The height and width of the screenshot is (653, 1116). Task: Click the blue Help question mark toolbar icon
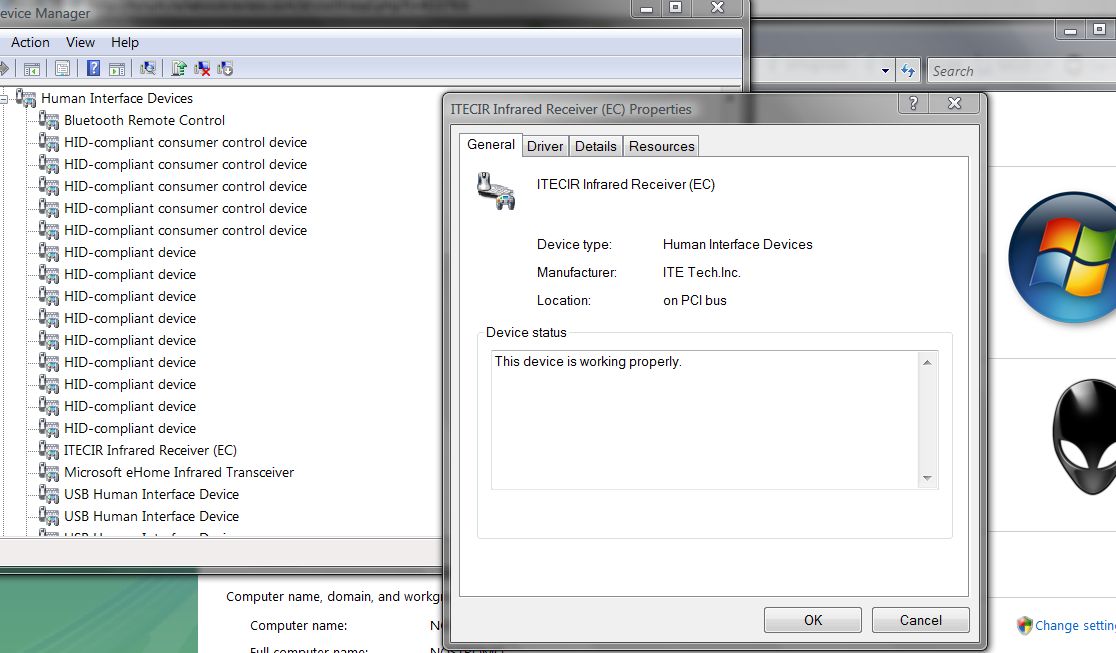pyautogui.click(x=93, y=68)
